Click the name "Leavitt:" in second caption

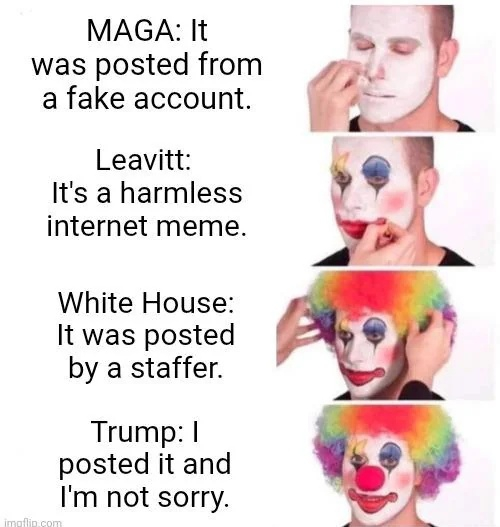(x=143, y=160)
